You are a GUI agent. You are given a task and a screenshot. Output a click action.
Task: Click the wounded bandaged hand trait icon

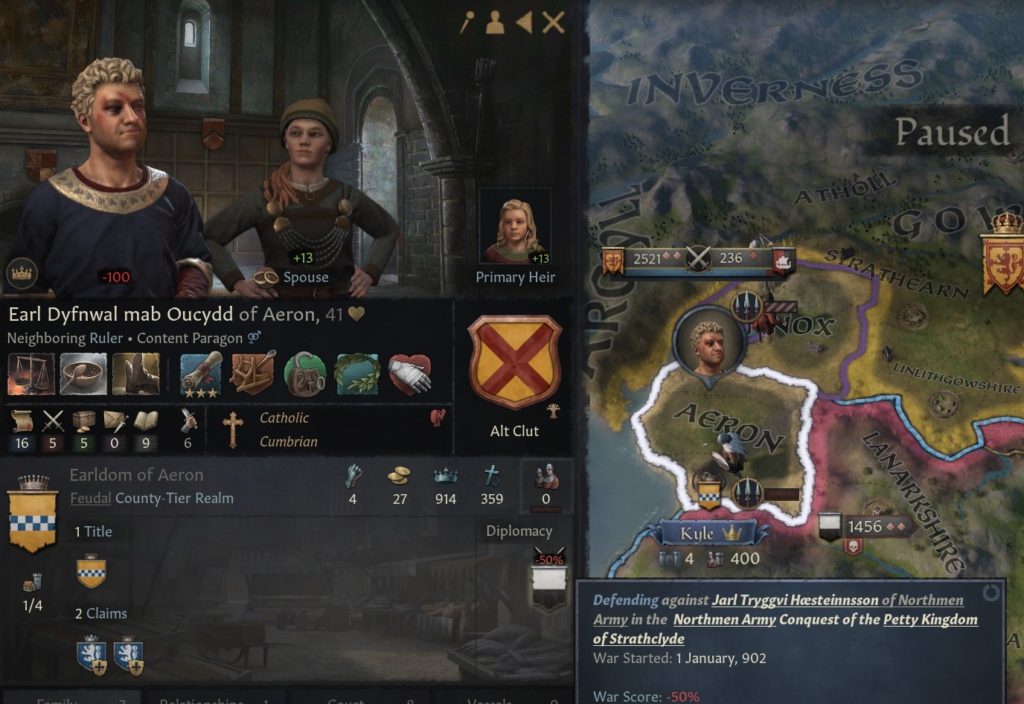click(x=409, y=374)
